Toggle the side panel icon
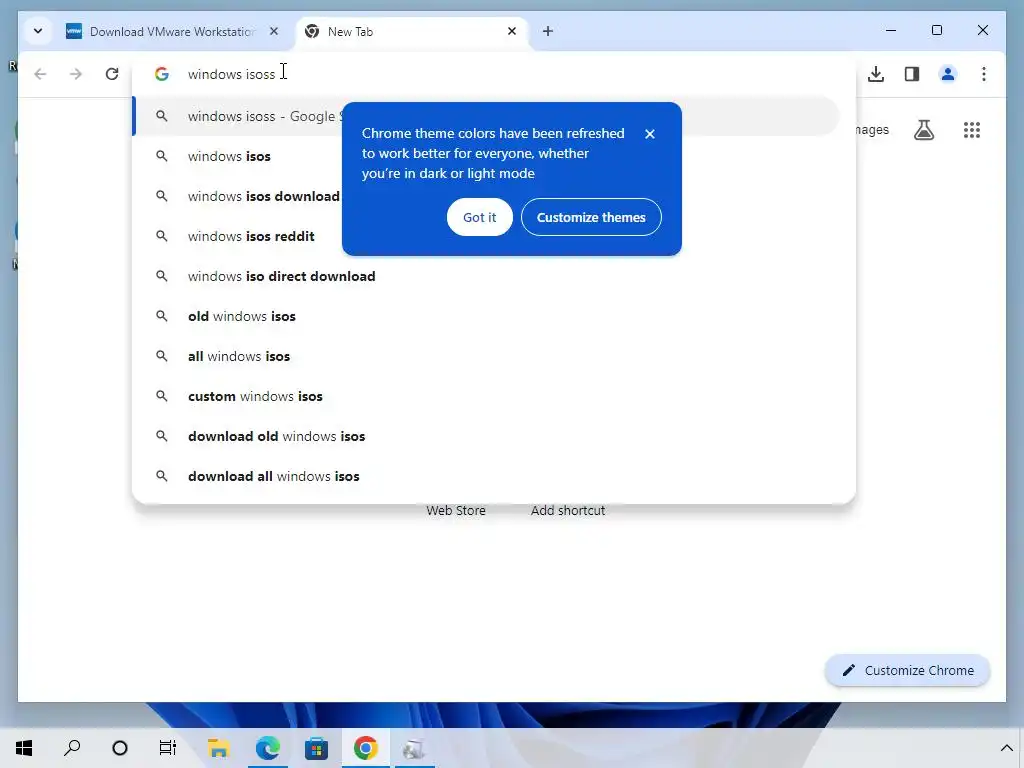Screen dimensions: 1024x768 912,74
